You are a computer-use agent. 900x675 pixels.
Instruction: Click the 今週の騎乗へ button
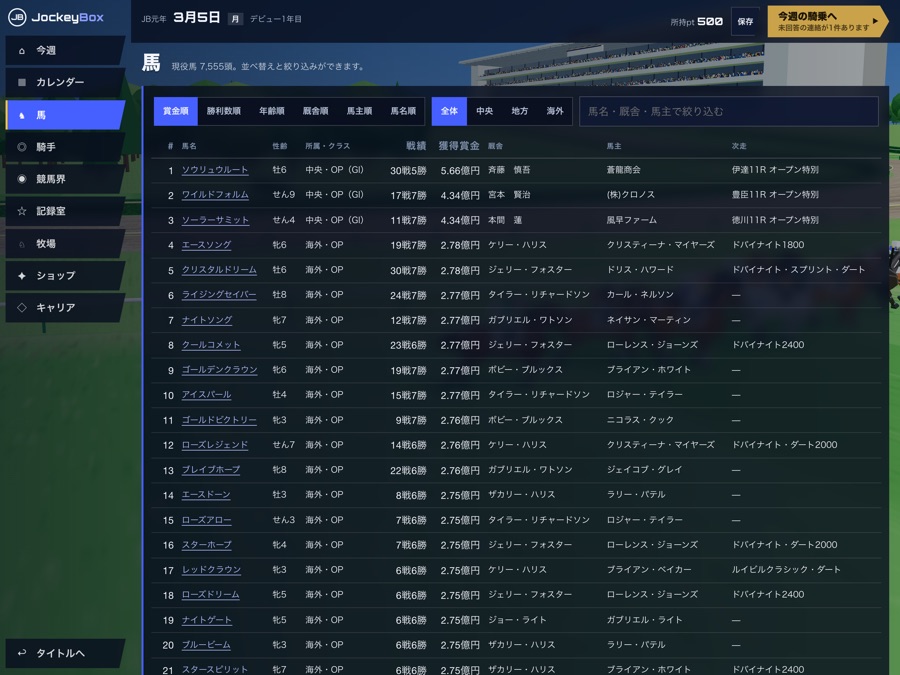[x=827, y=21]
